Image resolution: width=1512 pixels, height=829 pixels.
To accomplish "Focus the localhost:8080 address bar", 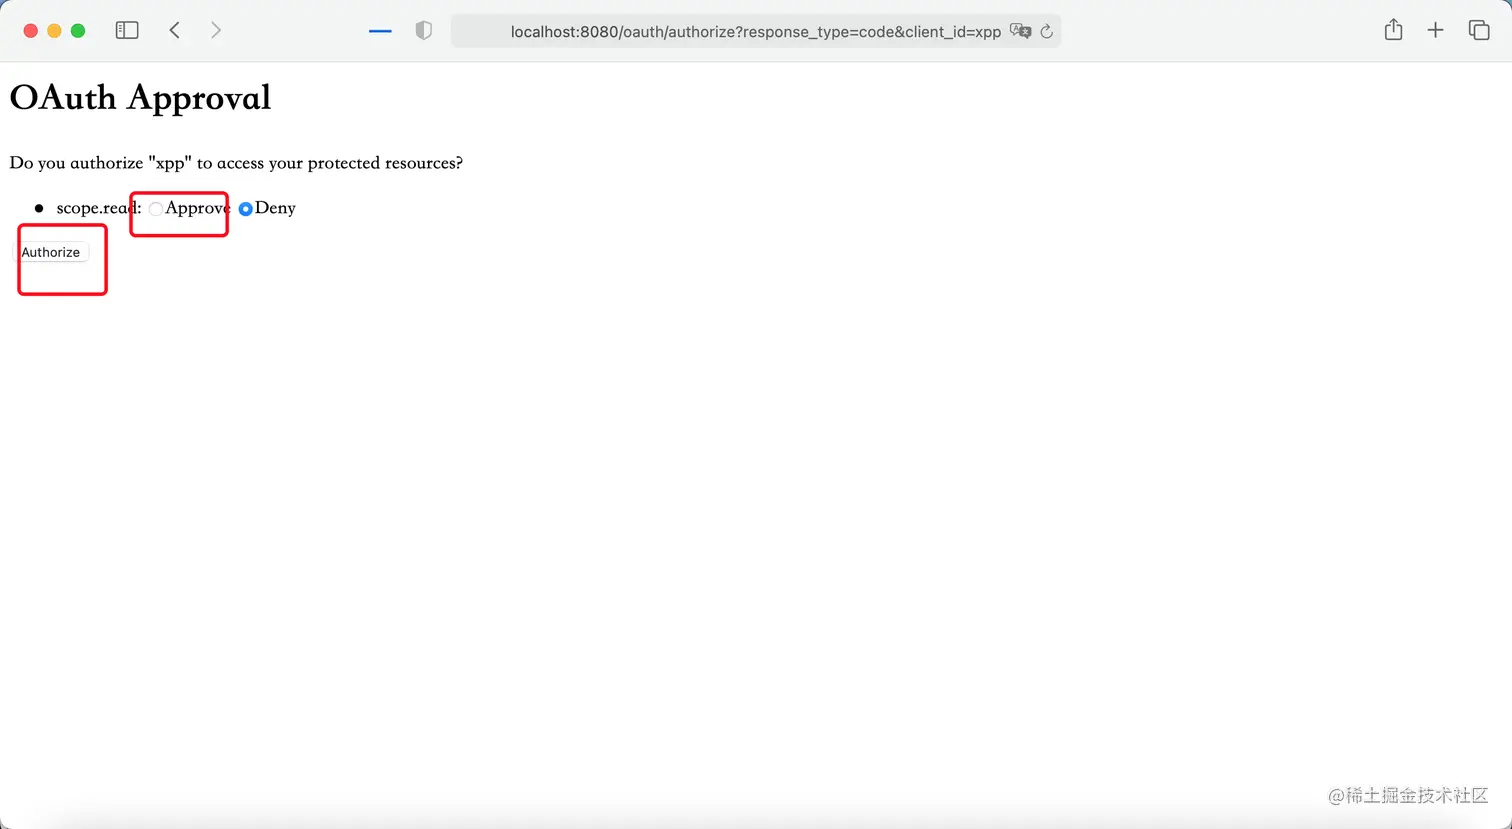I will pyautogui.click(x=755, y=31).
